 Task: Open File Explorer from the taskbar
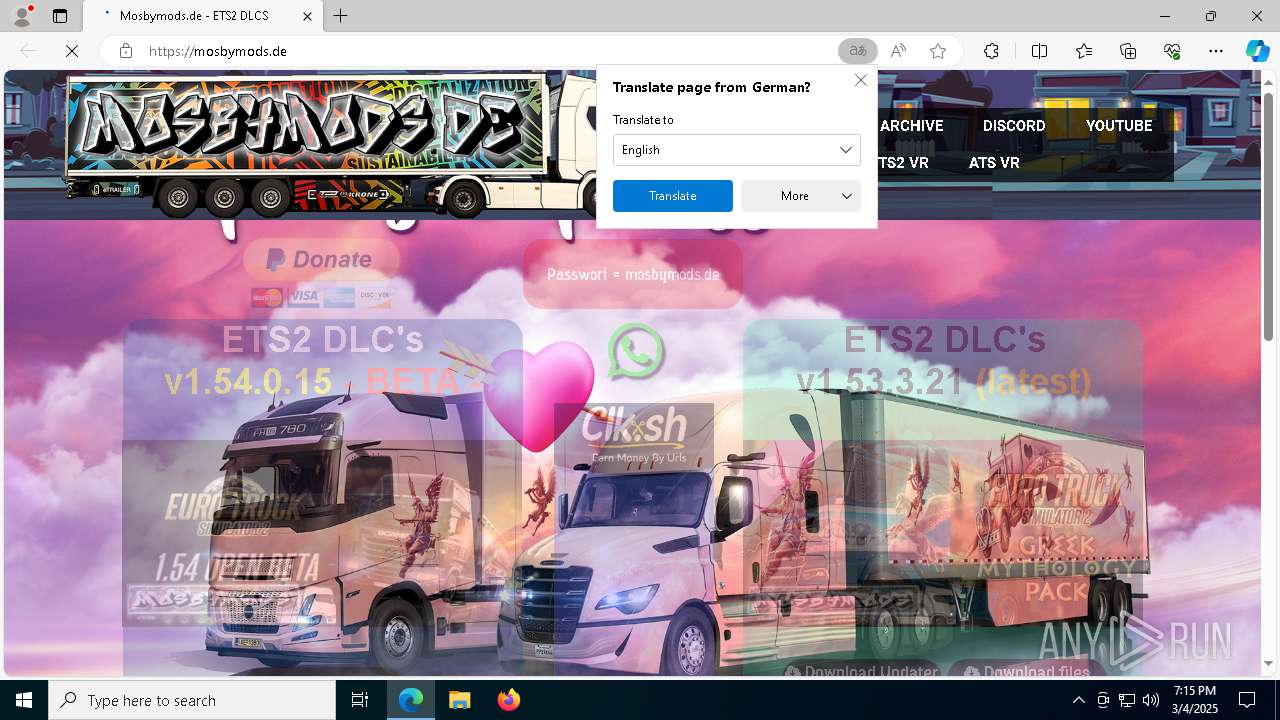click(x=459, y=700)
